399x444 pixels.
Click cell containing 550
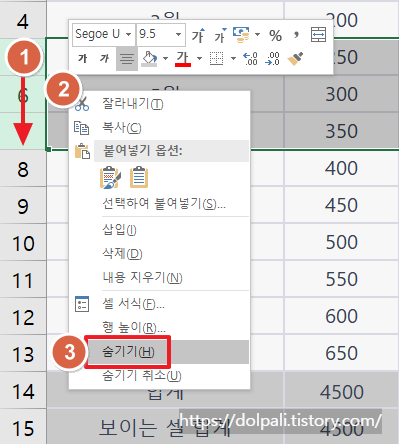[342, 279]
